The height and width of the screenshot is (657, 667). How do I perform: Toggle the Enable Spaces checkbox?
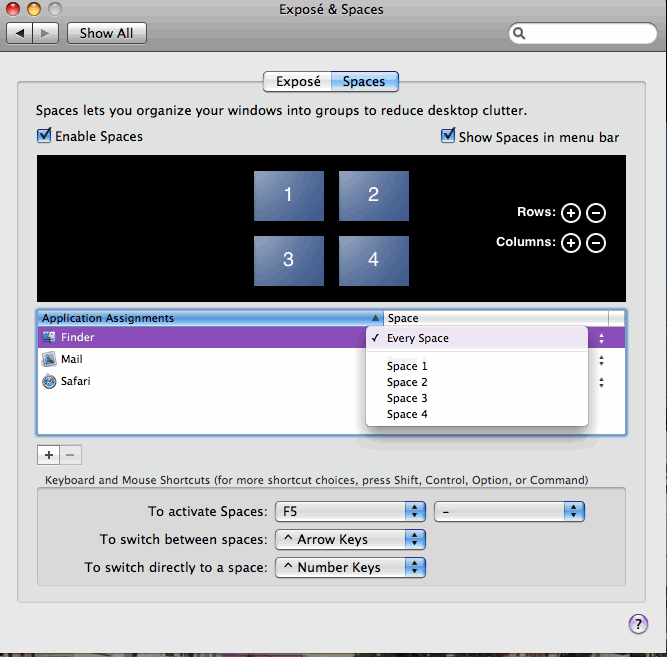point(44,136)
